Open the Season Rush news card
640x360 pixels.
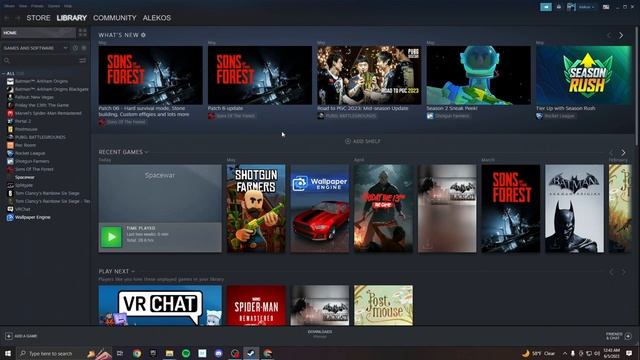[584, 75]
